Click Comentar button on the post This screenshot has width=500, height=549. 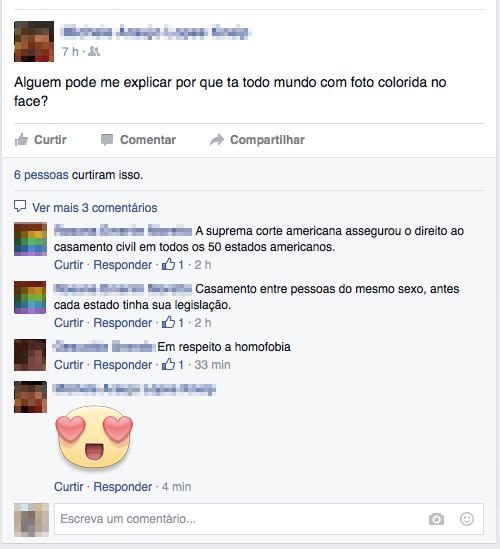(138, 140)
